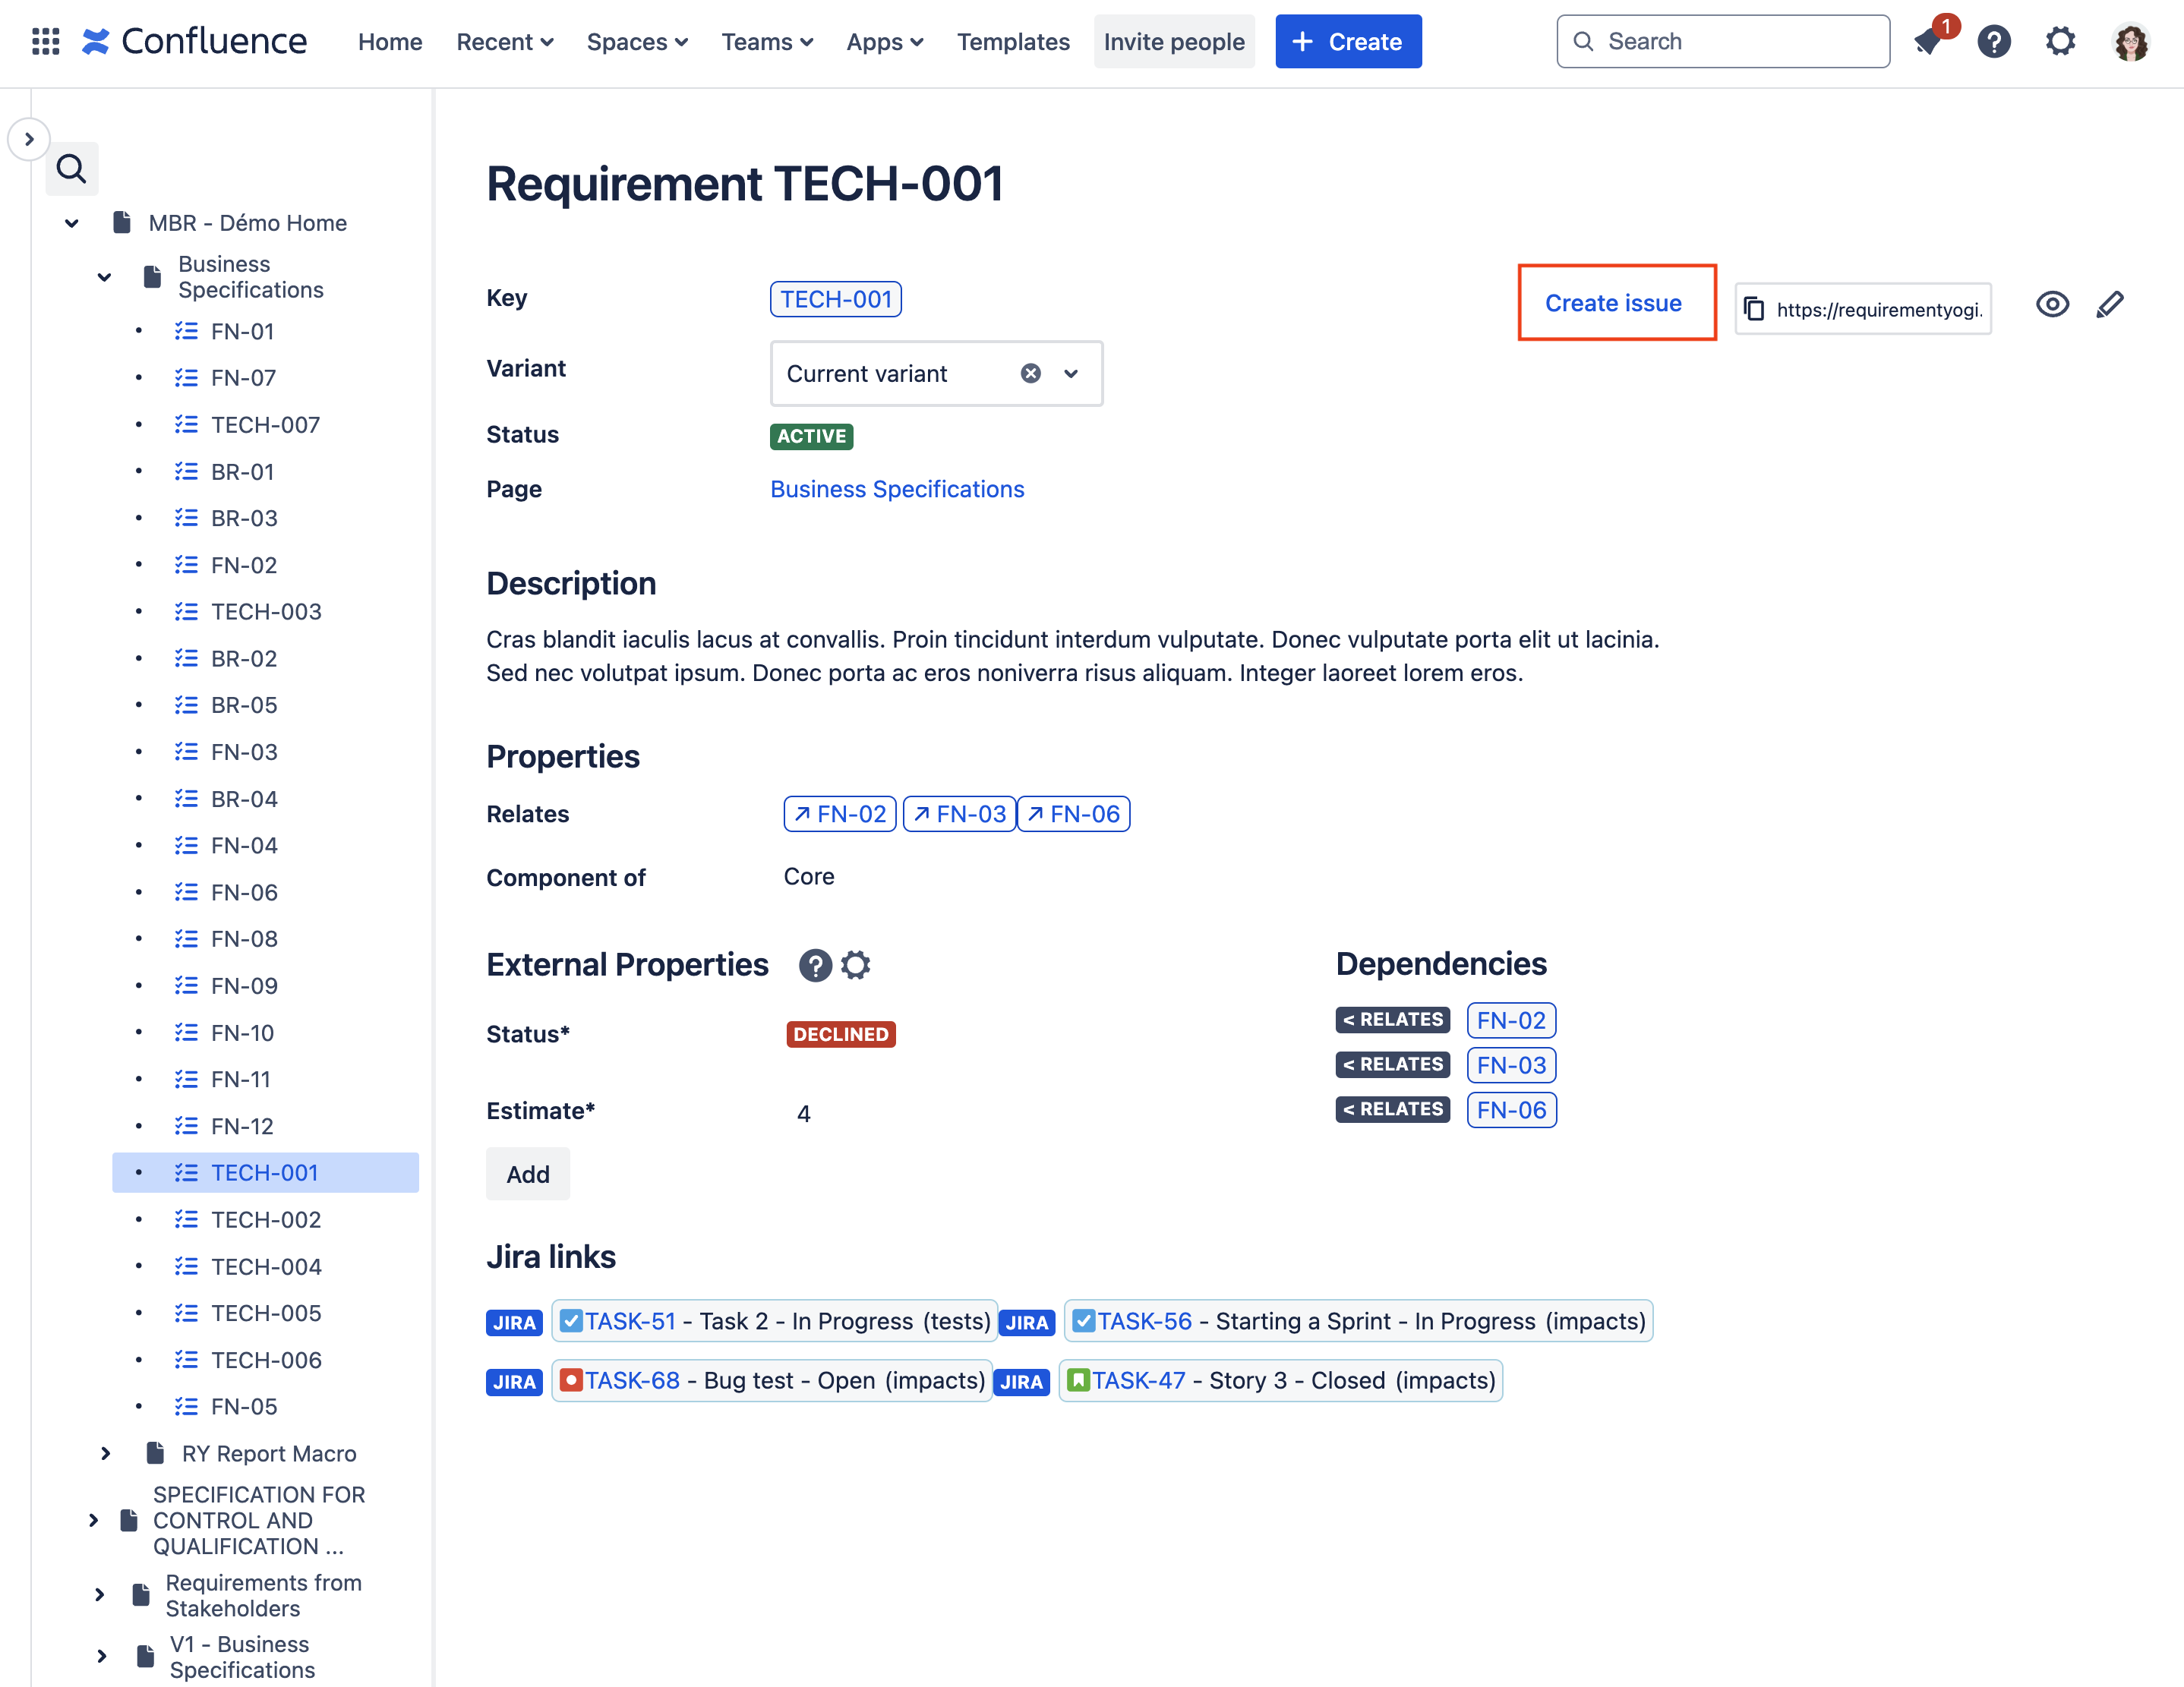The width and height of the screenshot is (2184, 1687).
Task: Toggle watching via the eye icon
Action: 2052,305
